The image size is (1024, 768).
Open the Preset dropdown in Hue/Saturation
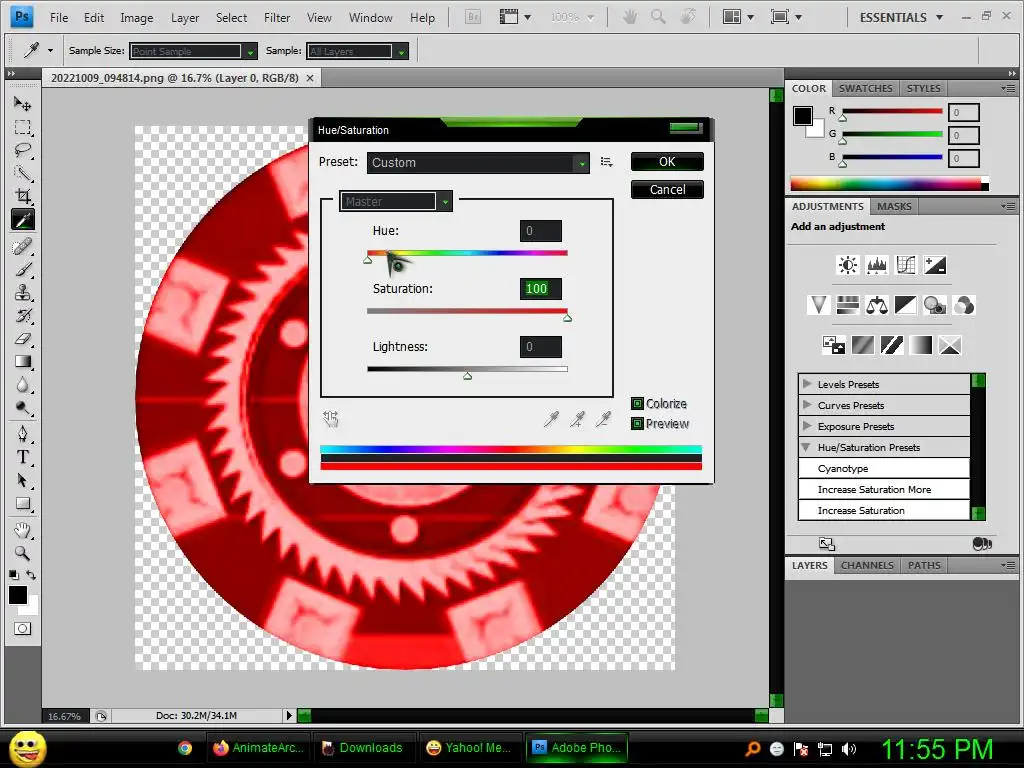coord(478,163)
